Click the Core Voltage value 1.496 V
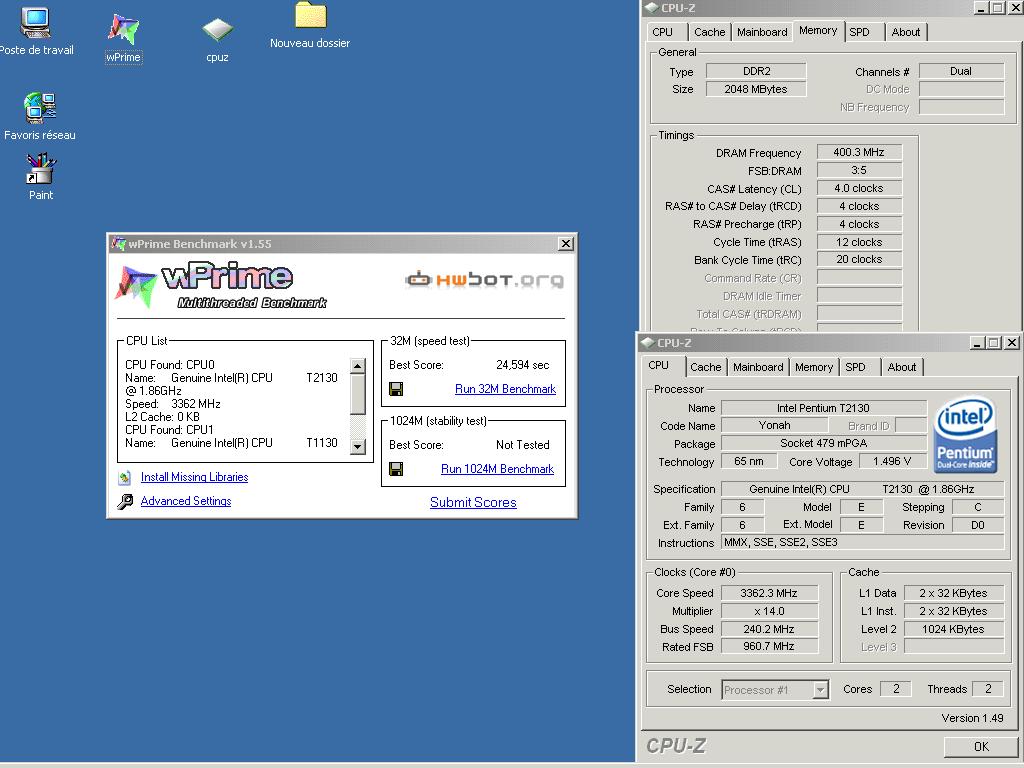Screen dimensions: 1024x768 (892, 461)
